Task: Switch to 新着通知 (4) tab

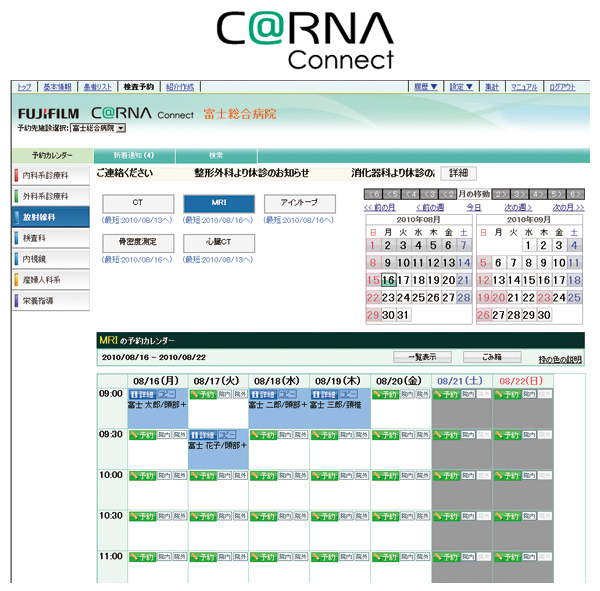Action: pos(134,155)
